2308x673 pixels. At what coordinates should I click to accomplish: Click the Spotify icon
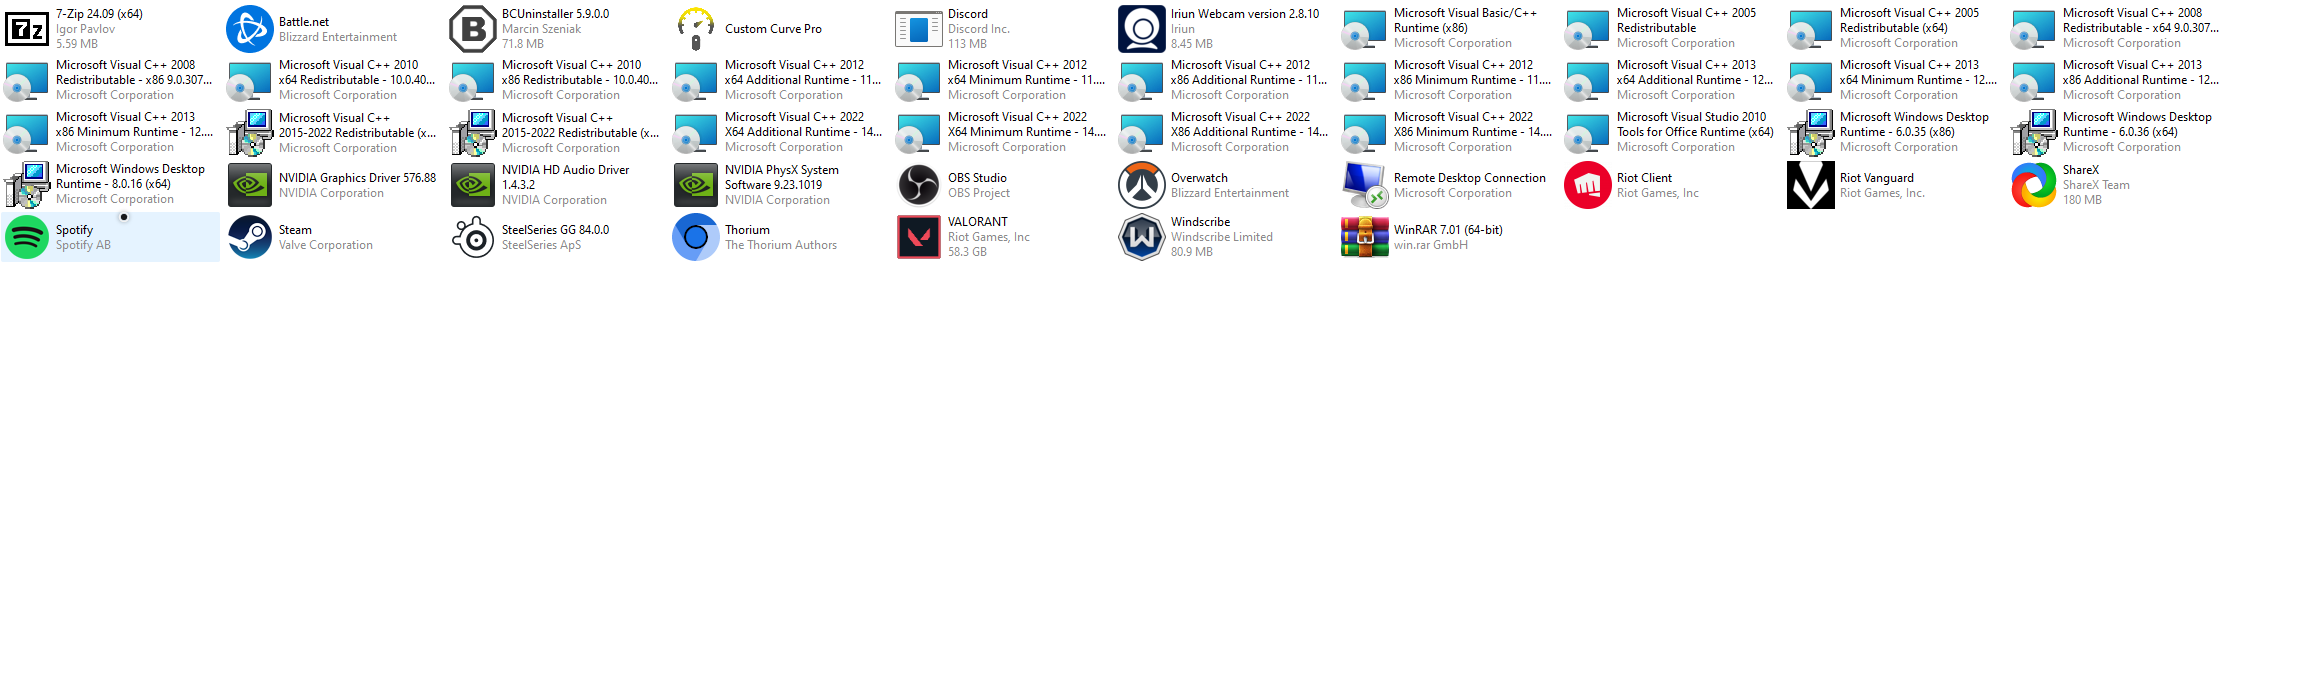pyautogui.click(x=27, y=237)
